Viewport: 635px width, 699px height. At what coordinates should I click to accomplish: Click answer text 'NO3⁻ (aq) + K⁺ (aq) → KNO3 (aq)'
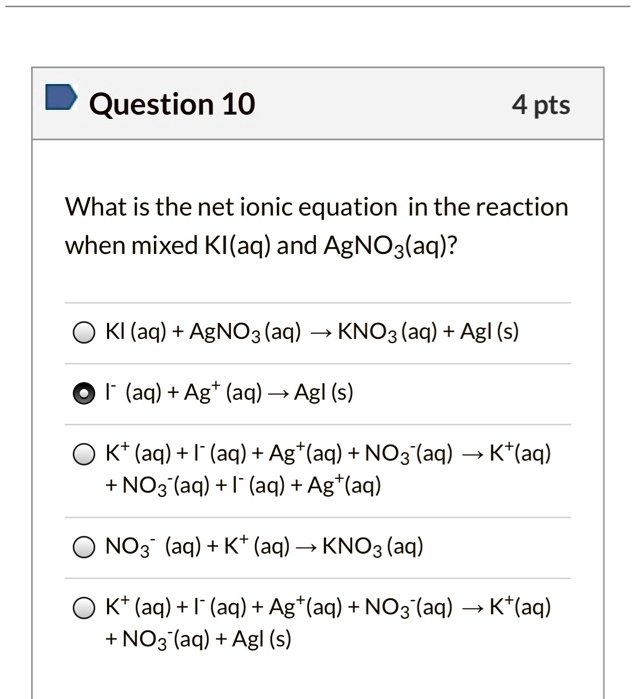[263, 547]
